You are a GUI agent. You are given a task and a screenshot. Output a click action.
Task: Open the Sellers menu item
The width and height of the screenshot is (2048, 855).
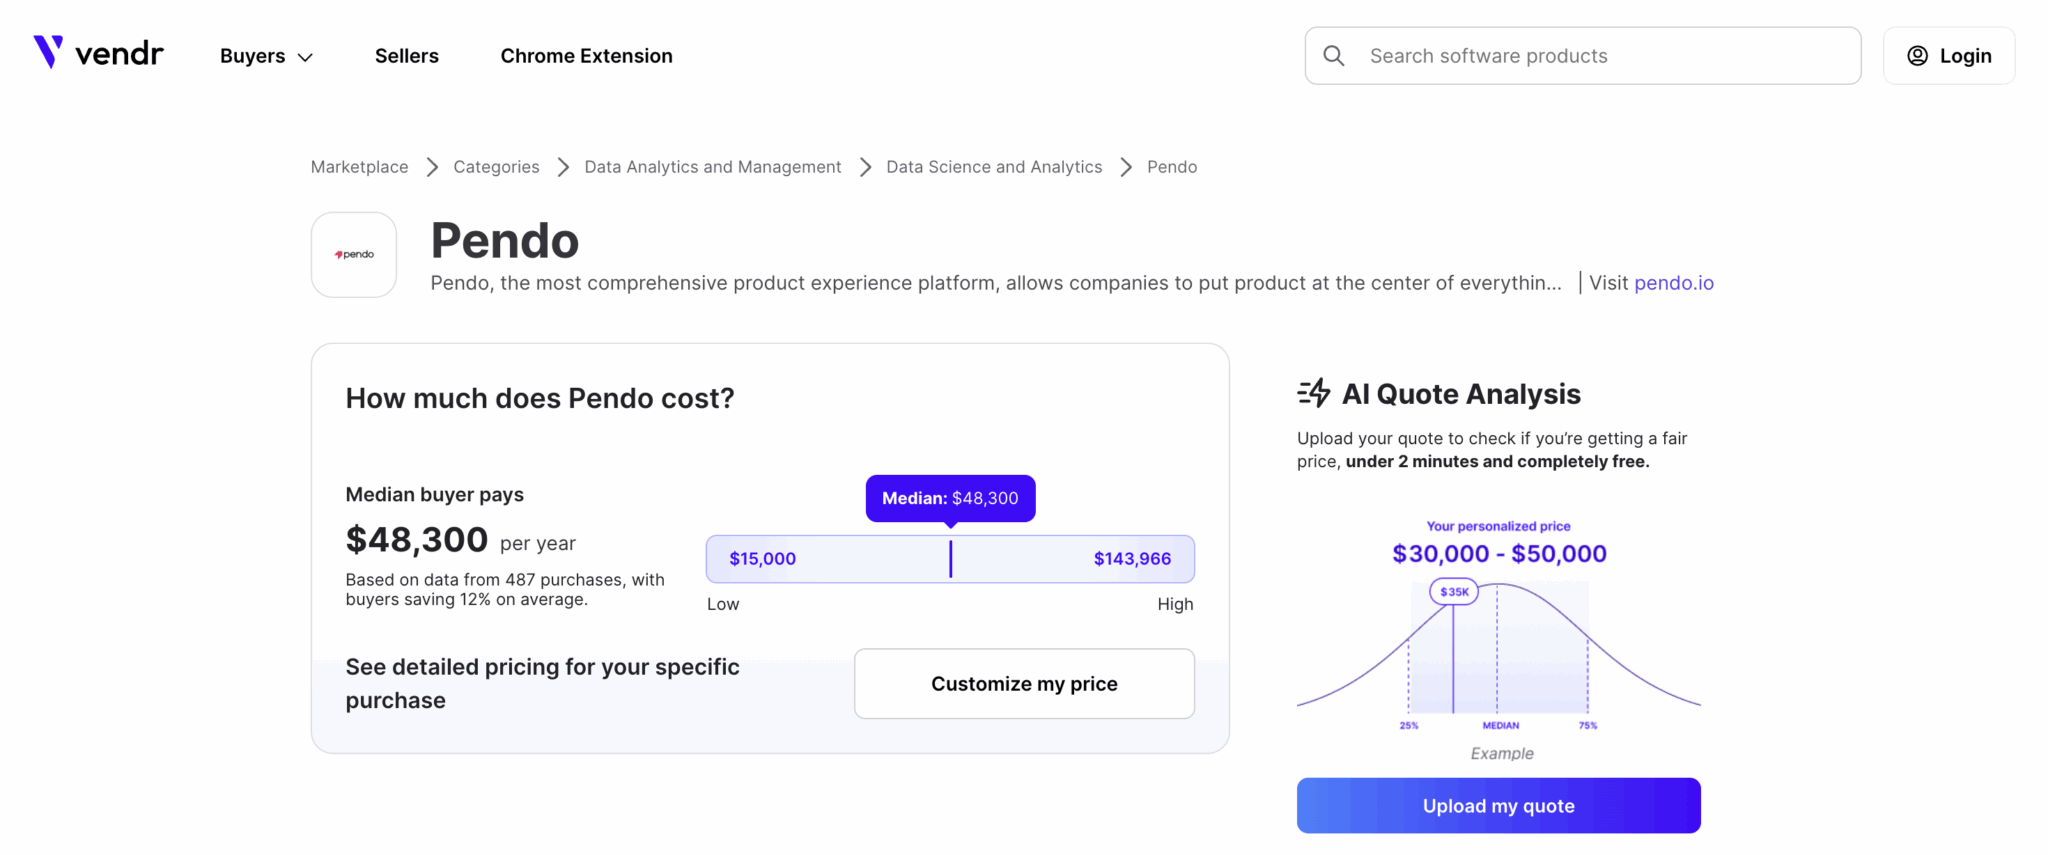406,56
